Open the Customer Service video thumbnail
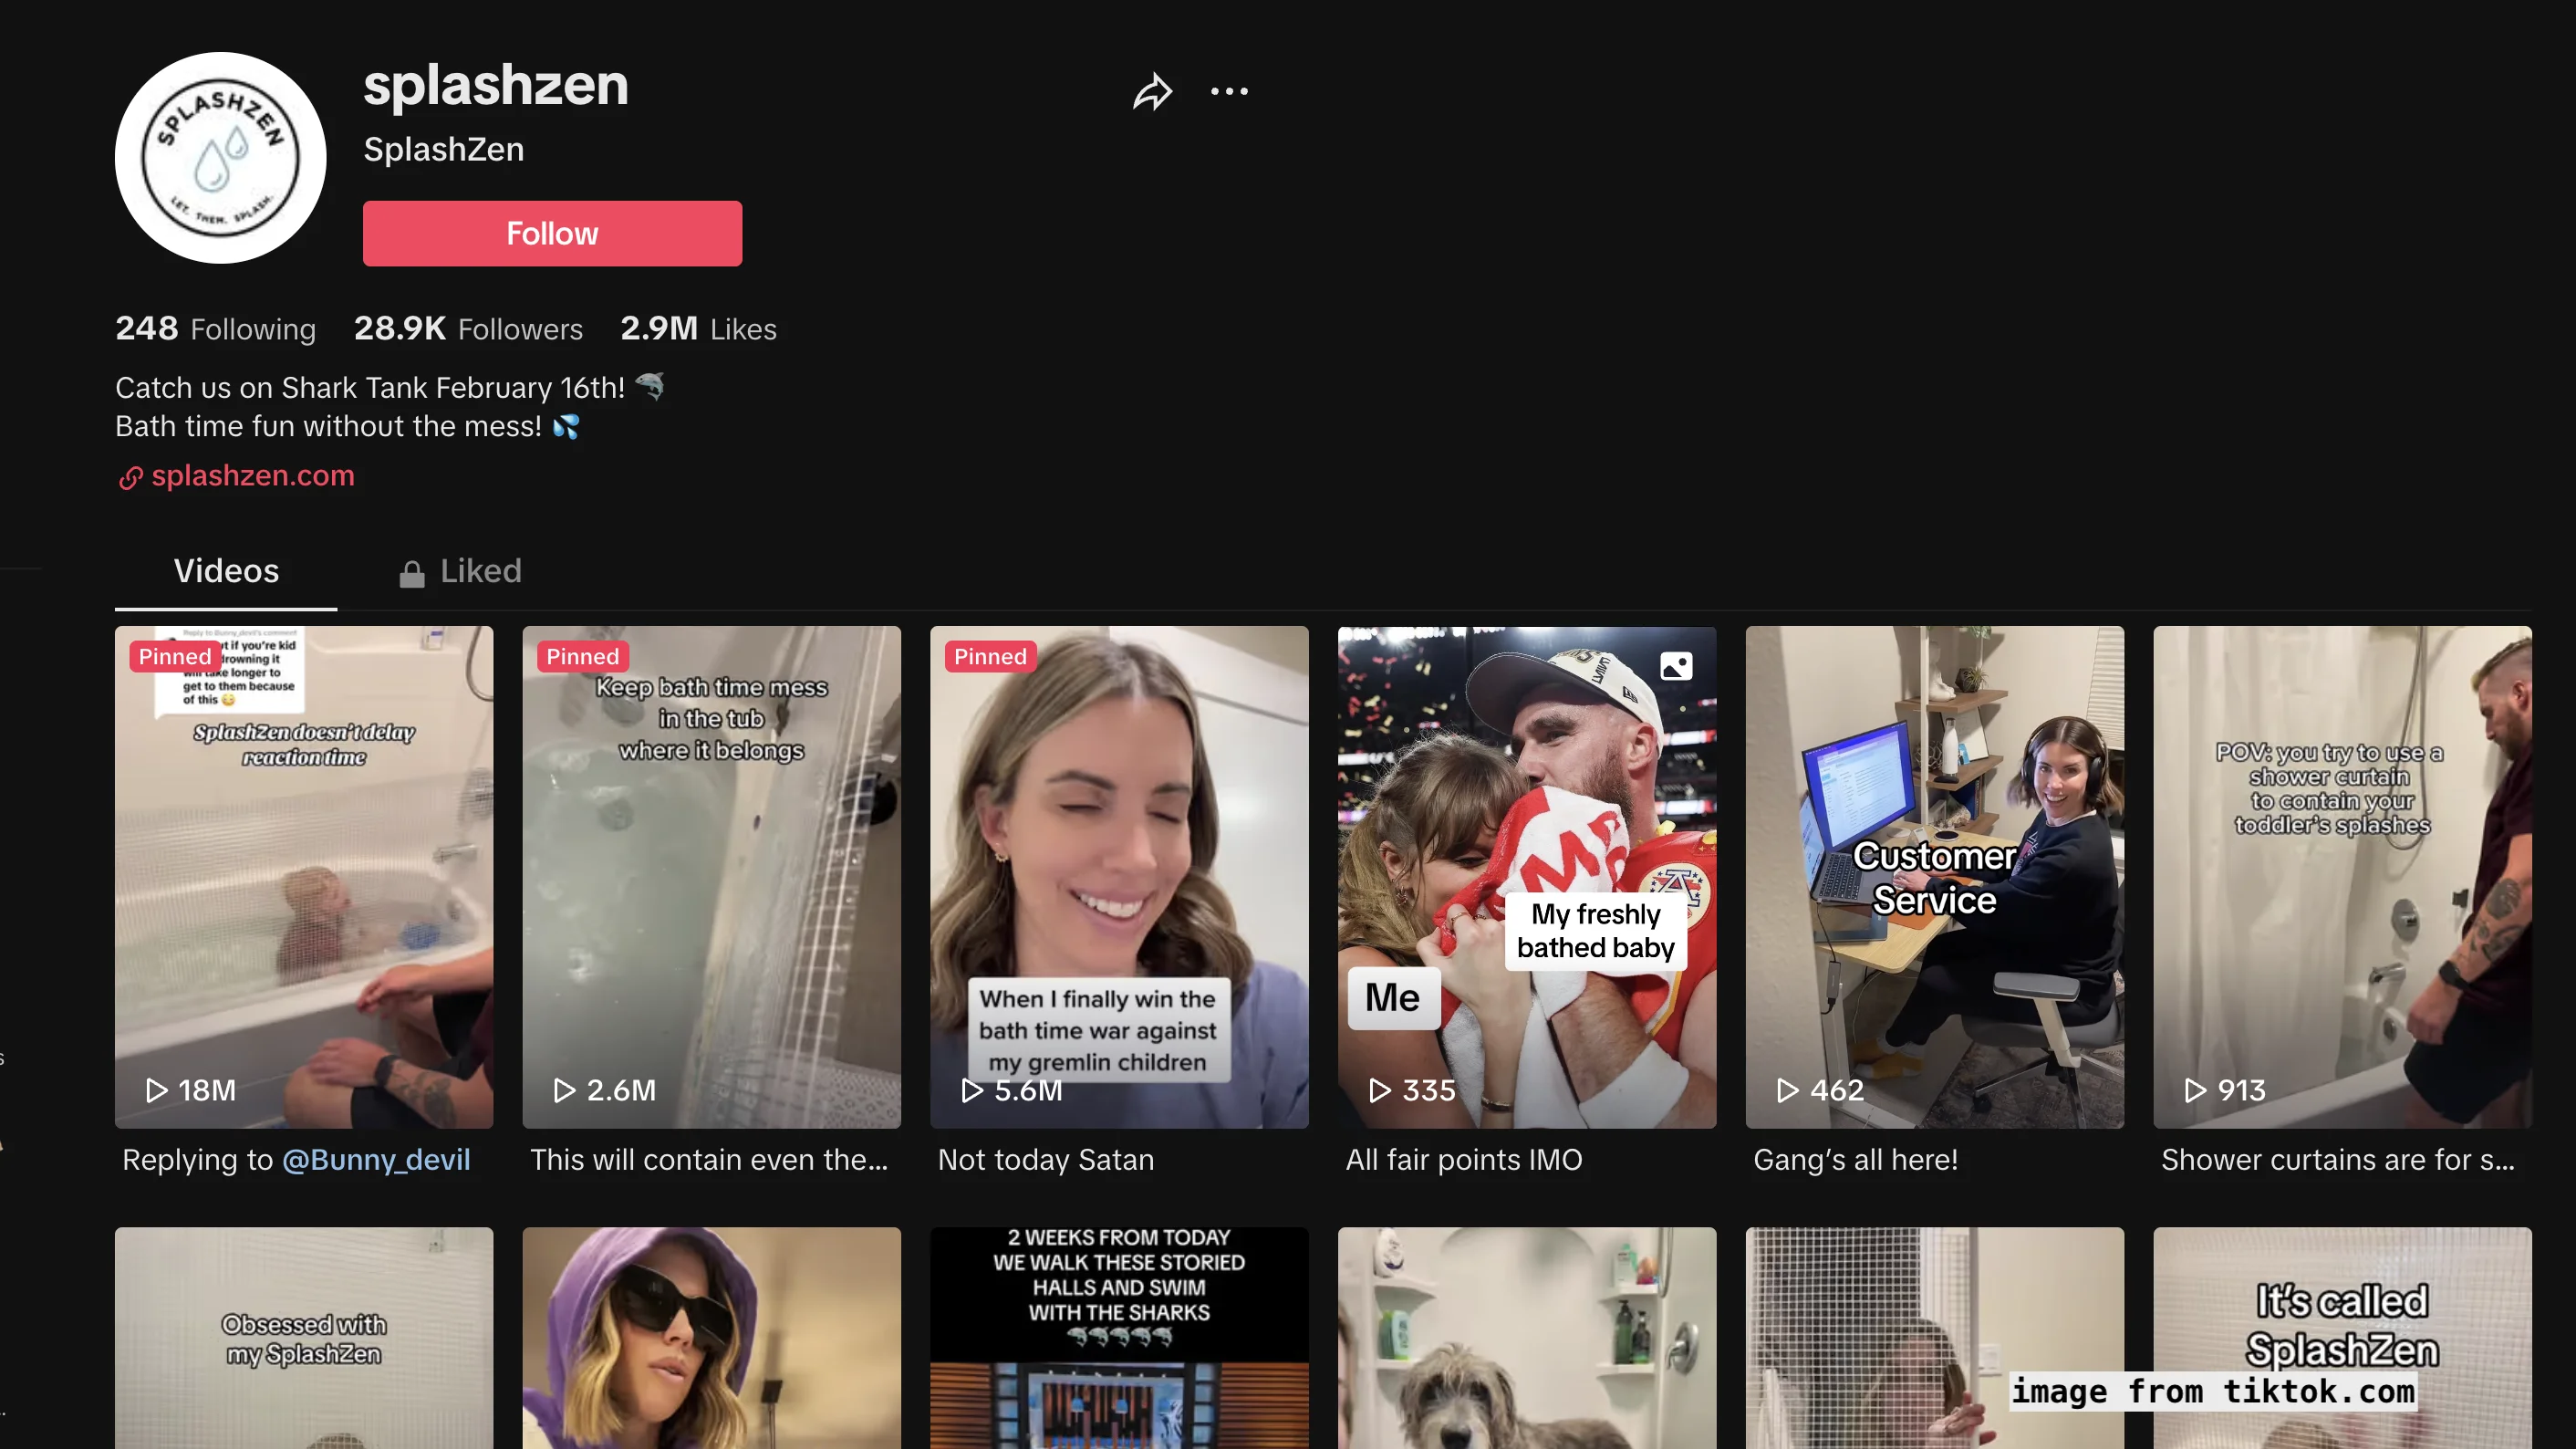This screenshot has height=1449, width=2576. coord(1935,877)
